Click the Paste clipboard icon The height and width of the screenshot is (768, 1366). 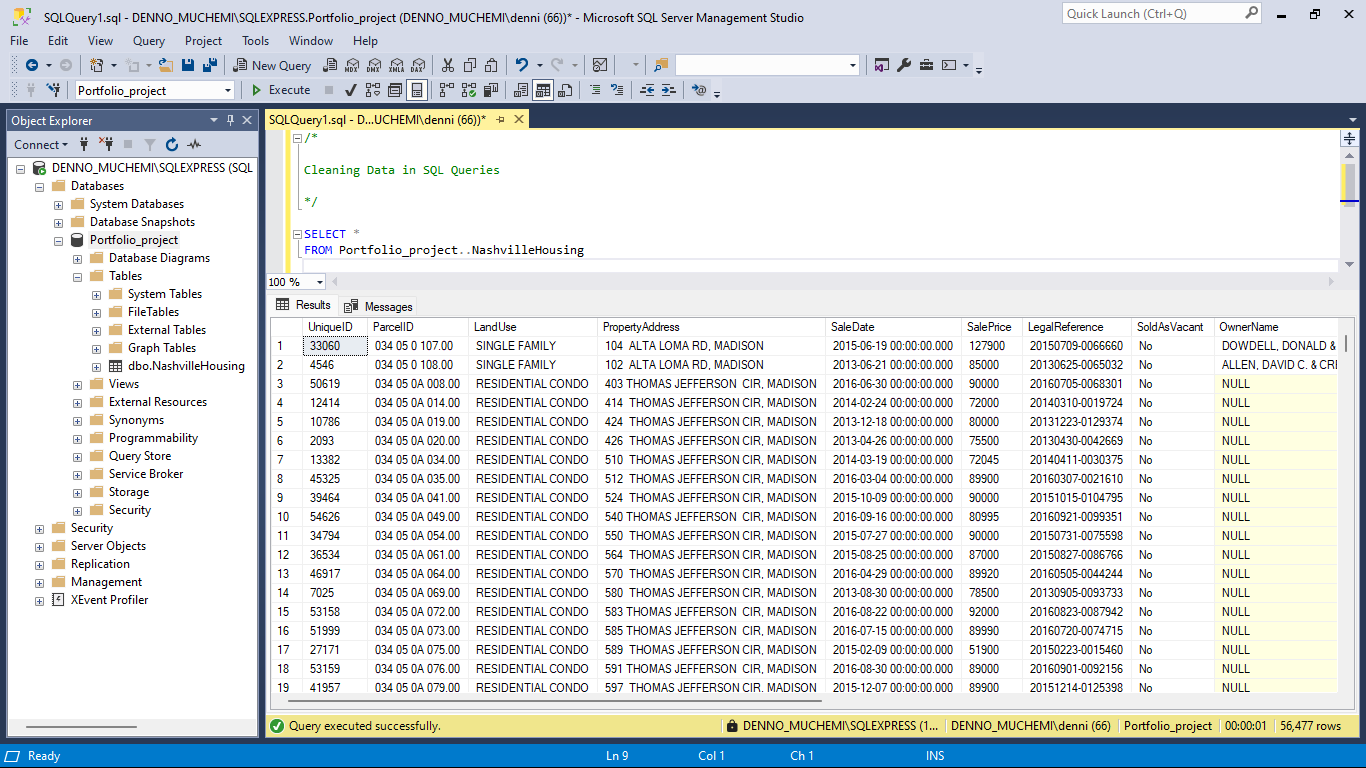pyautogui.click(x=491, y=65)
